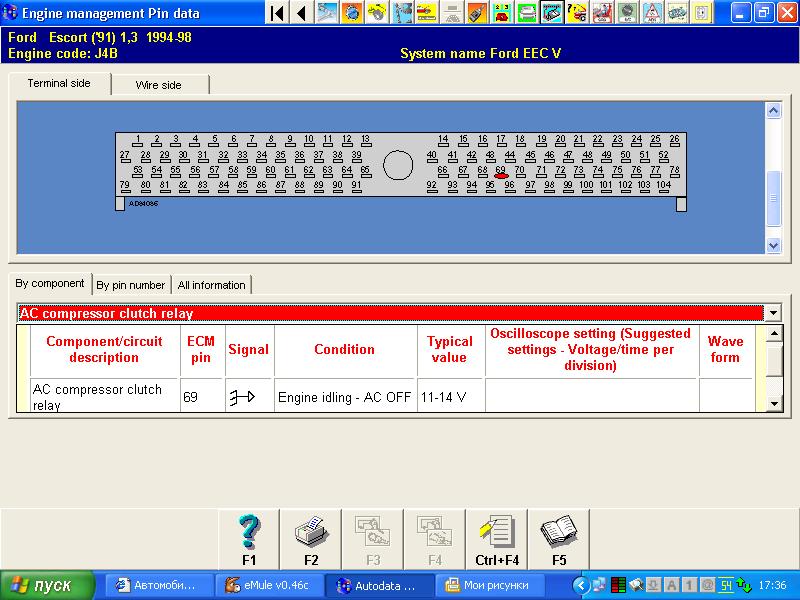Open the F5 book manual button
This screenshot has width=800, height=600.
tap(559, 539)
